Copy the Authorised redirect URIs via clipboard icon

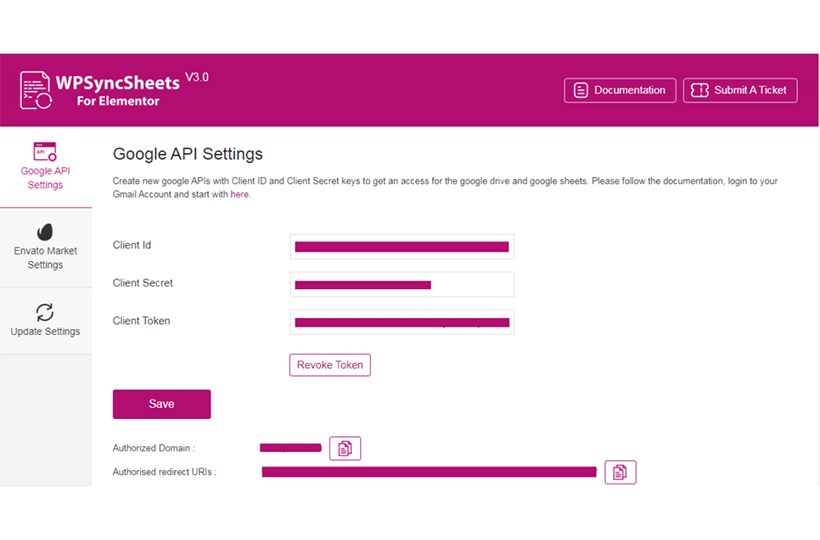pos(620,472)
